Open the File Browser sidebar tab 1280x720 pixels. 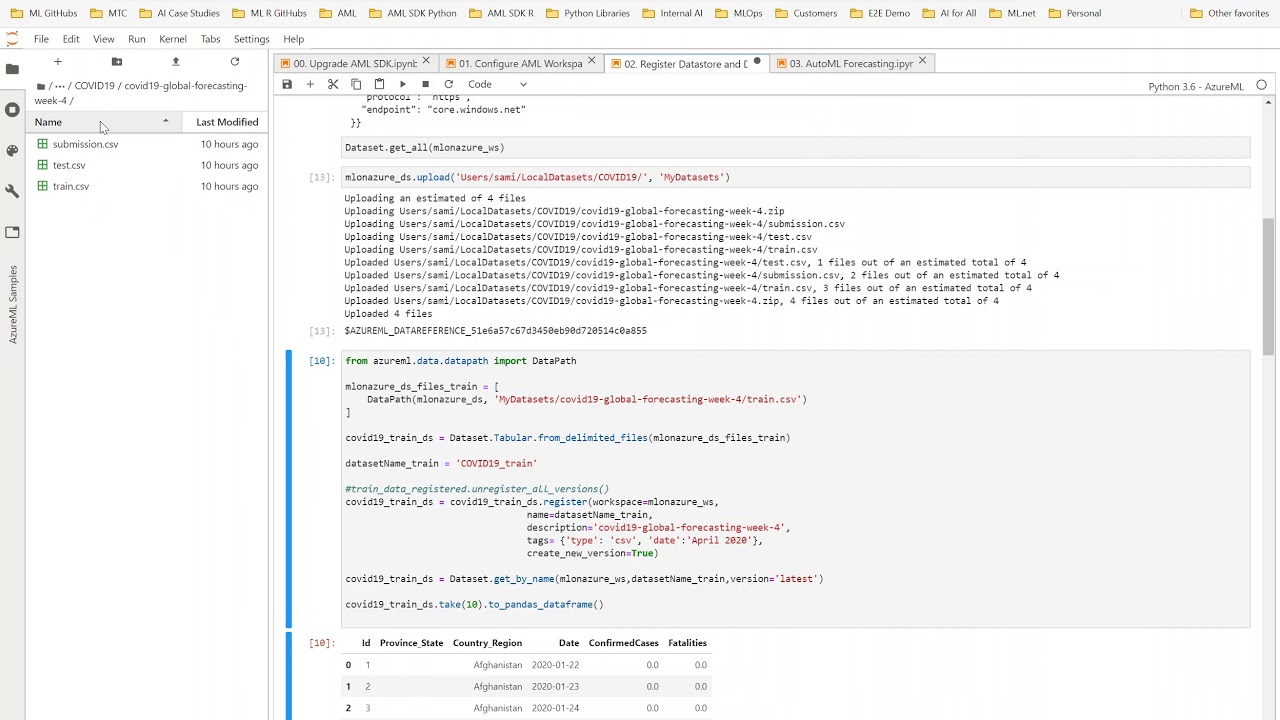12,69
